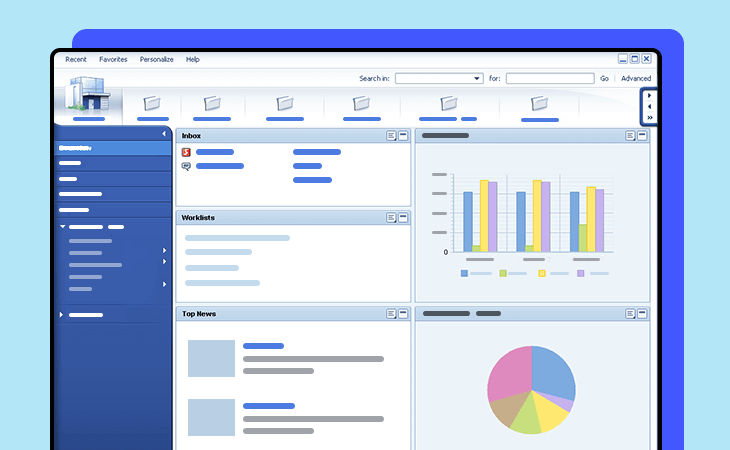
Task: Open the second Top News headline link
Action: tap(269, 406)
